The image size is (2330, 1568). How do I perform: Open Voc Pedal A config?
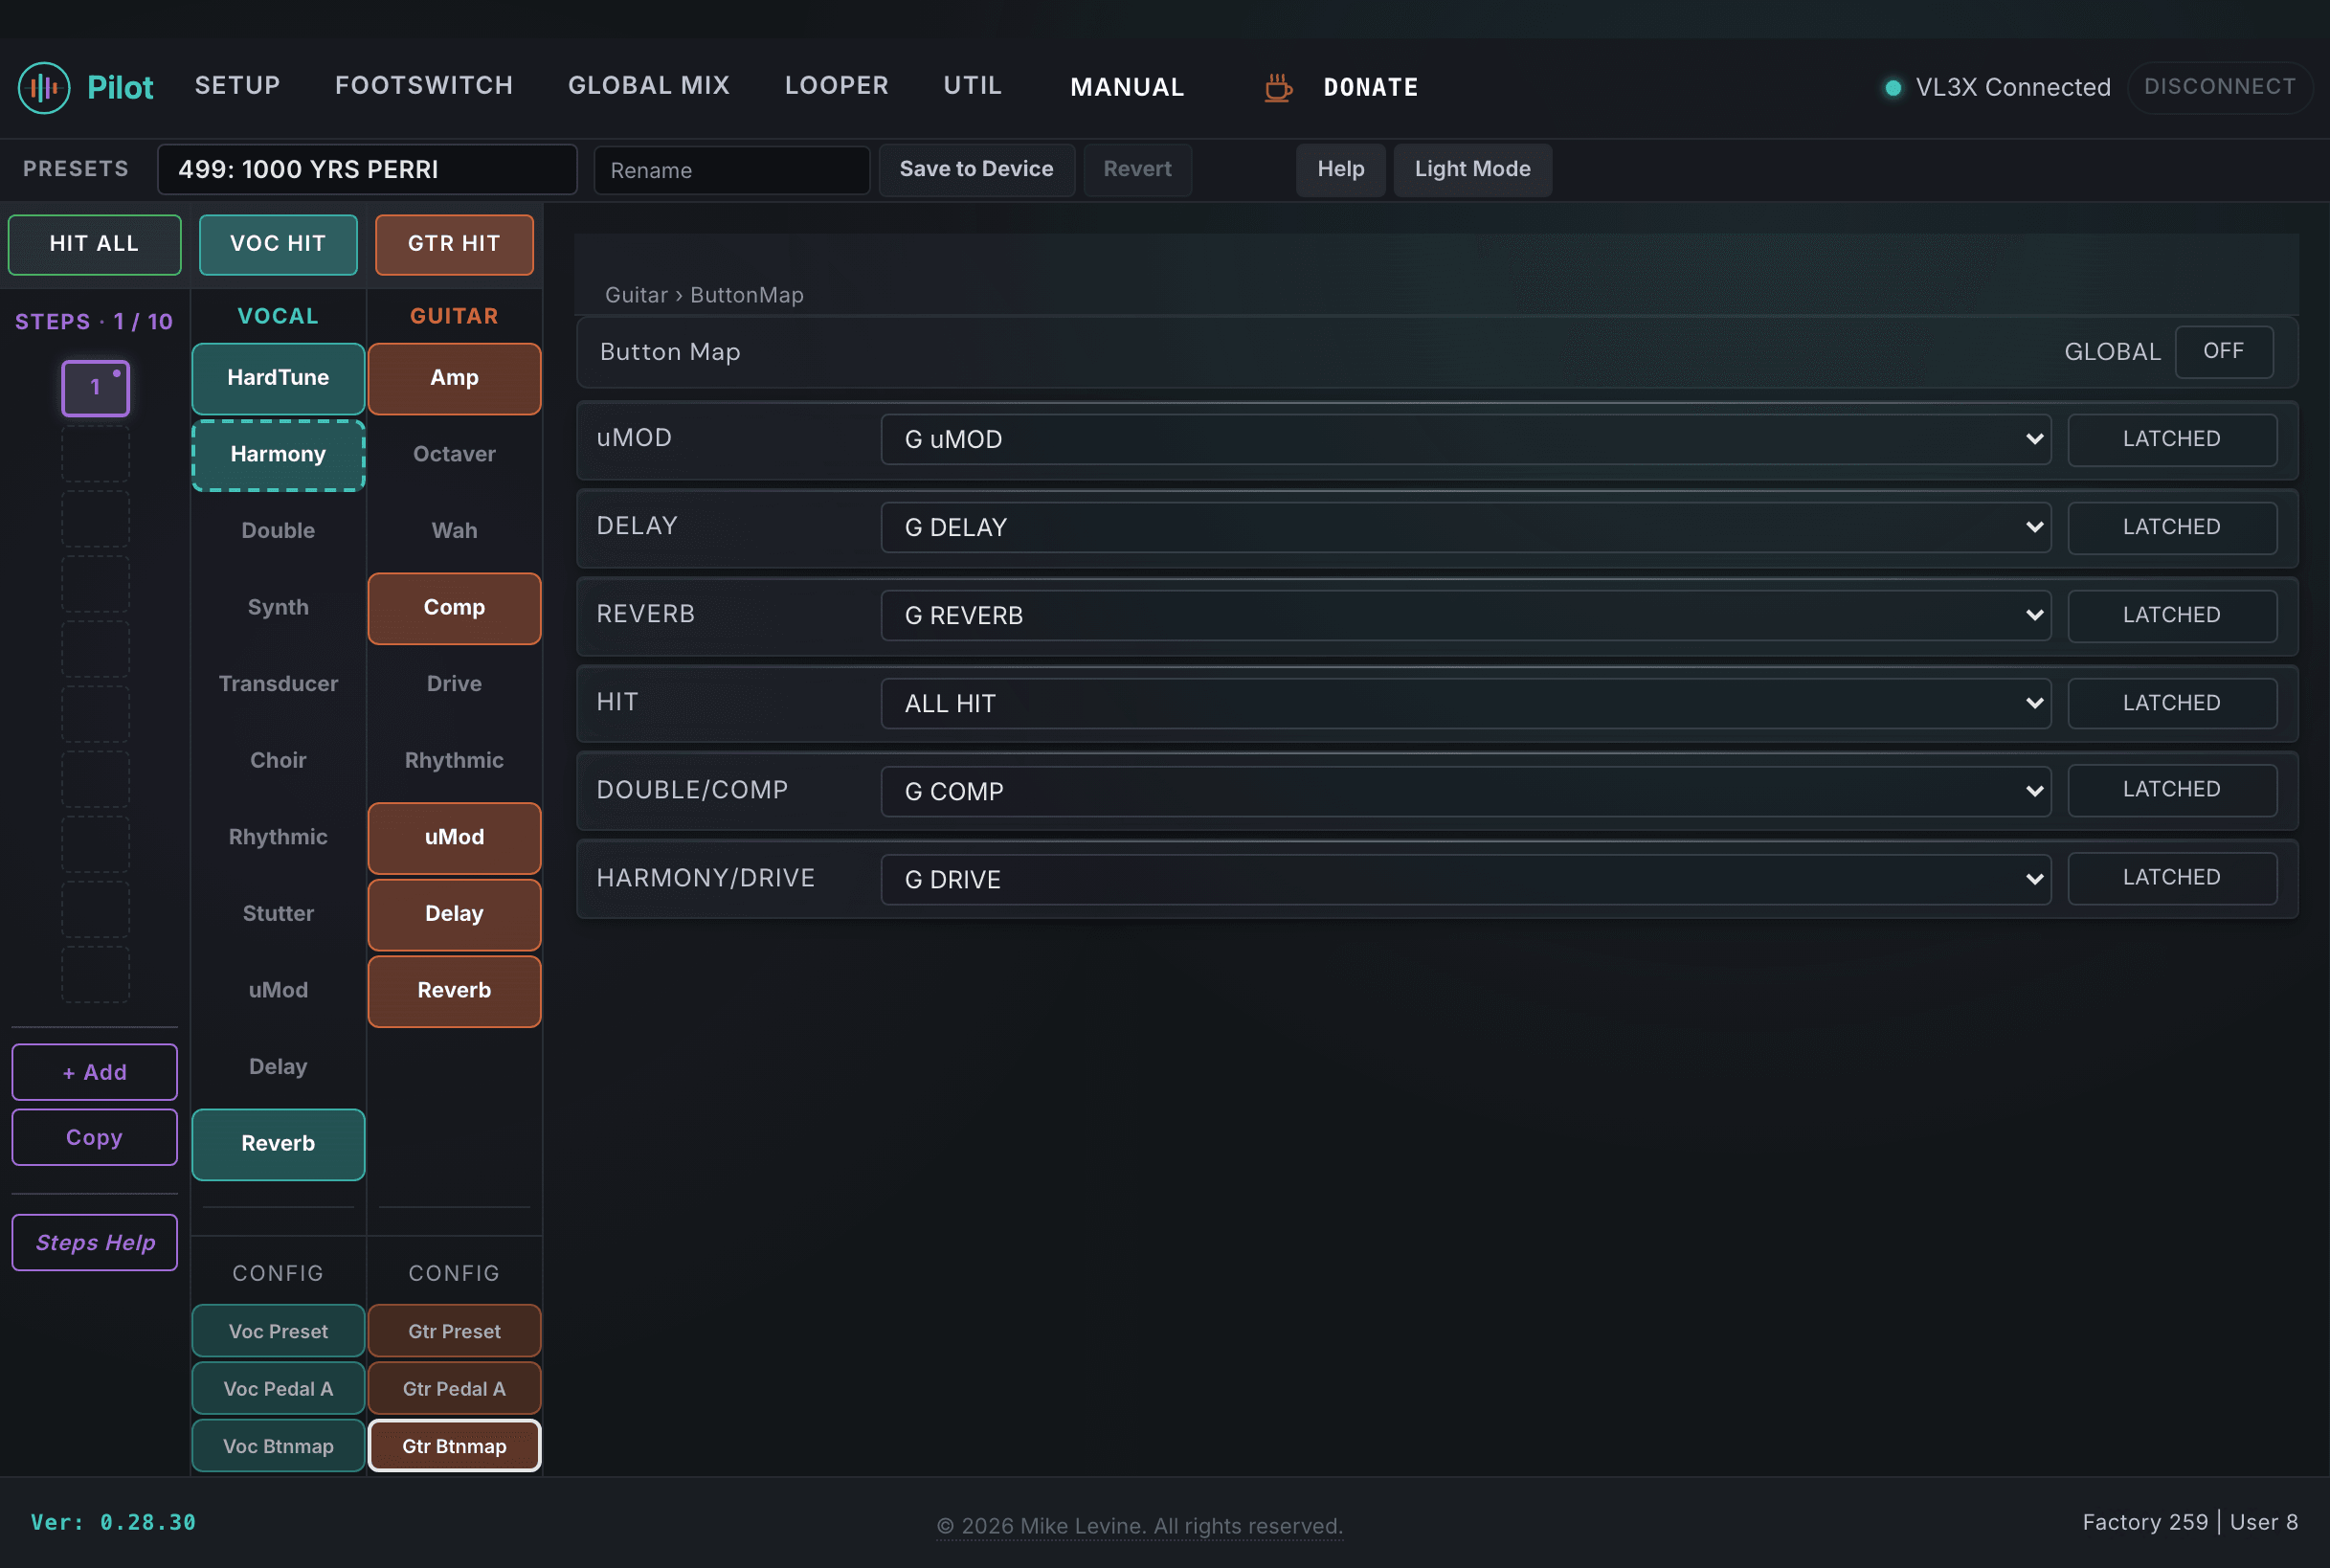278,1389
